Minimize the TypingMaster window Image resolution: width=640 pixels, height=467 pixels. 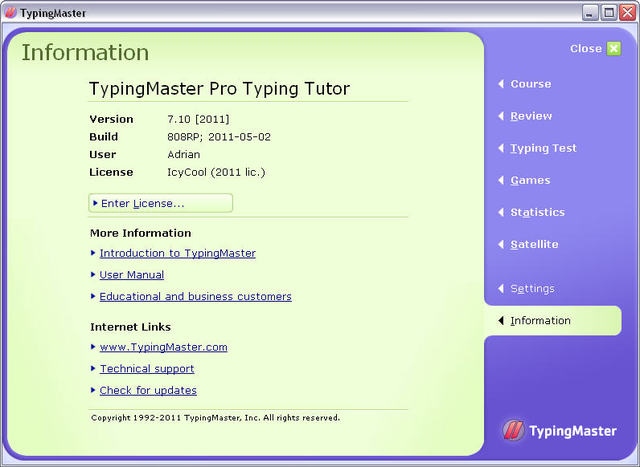[x=589, y=13]
